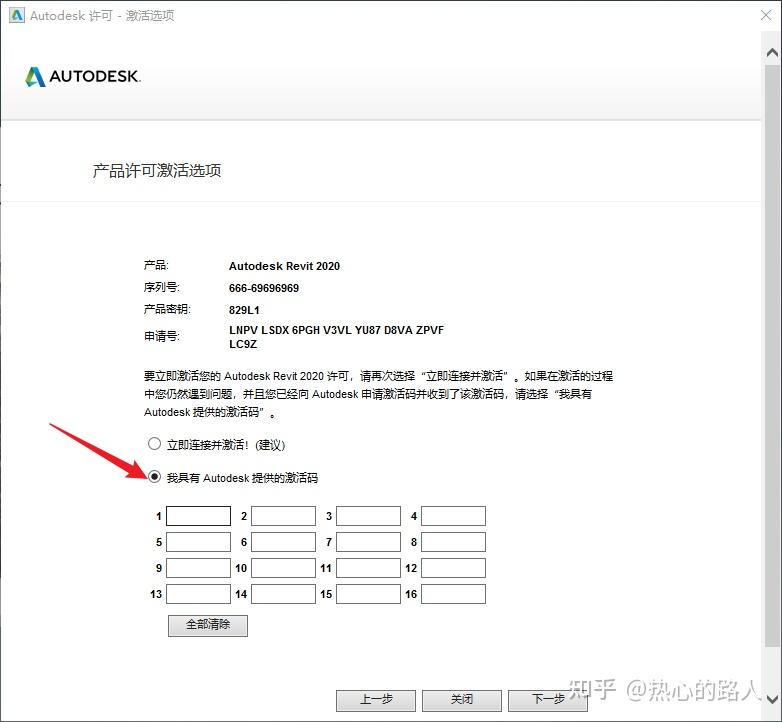Click activation code field 11

coord(368,568)
